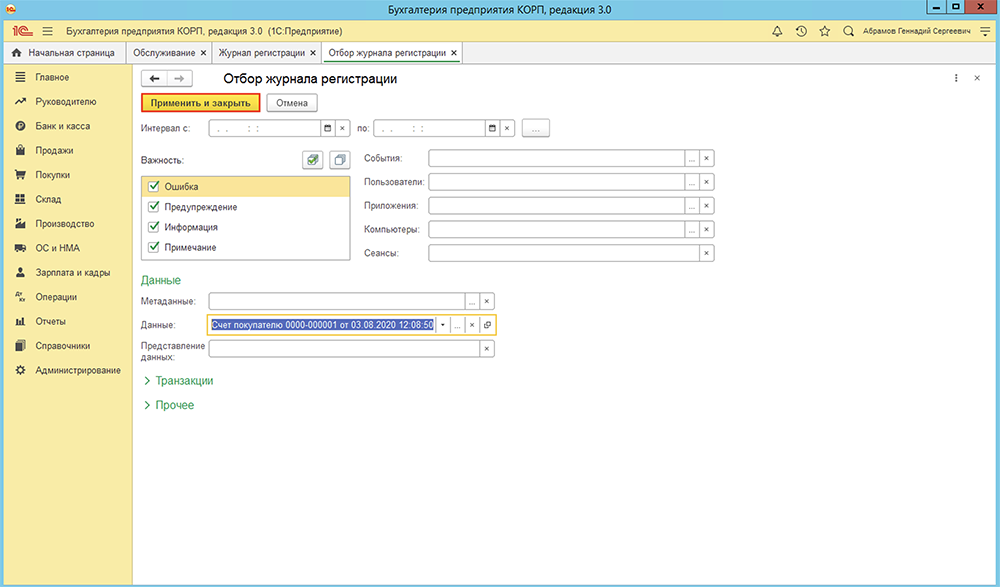Open the Операции section
The height and width of the screenshot is (587, 1000).
[56, 297]
